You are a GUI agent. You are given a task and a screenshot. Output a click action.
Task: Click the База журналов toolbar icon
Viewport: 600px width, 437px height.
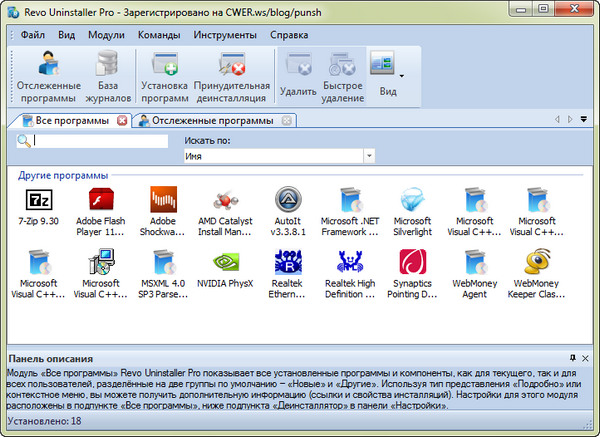107,76
